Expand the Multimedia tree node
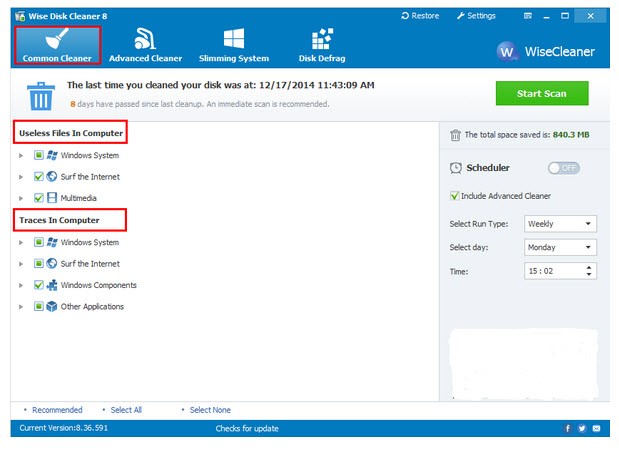The height and width of the screenshot is (453, 619). coord(21,198)
